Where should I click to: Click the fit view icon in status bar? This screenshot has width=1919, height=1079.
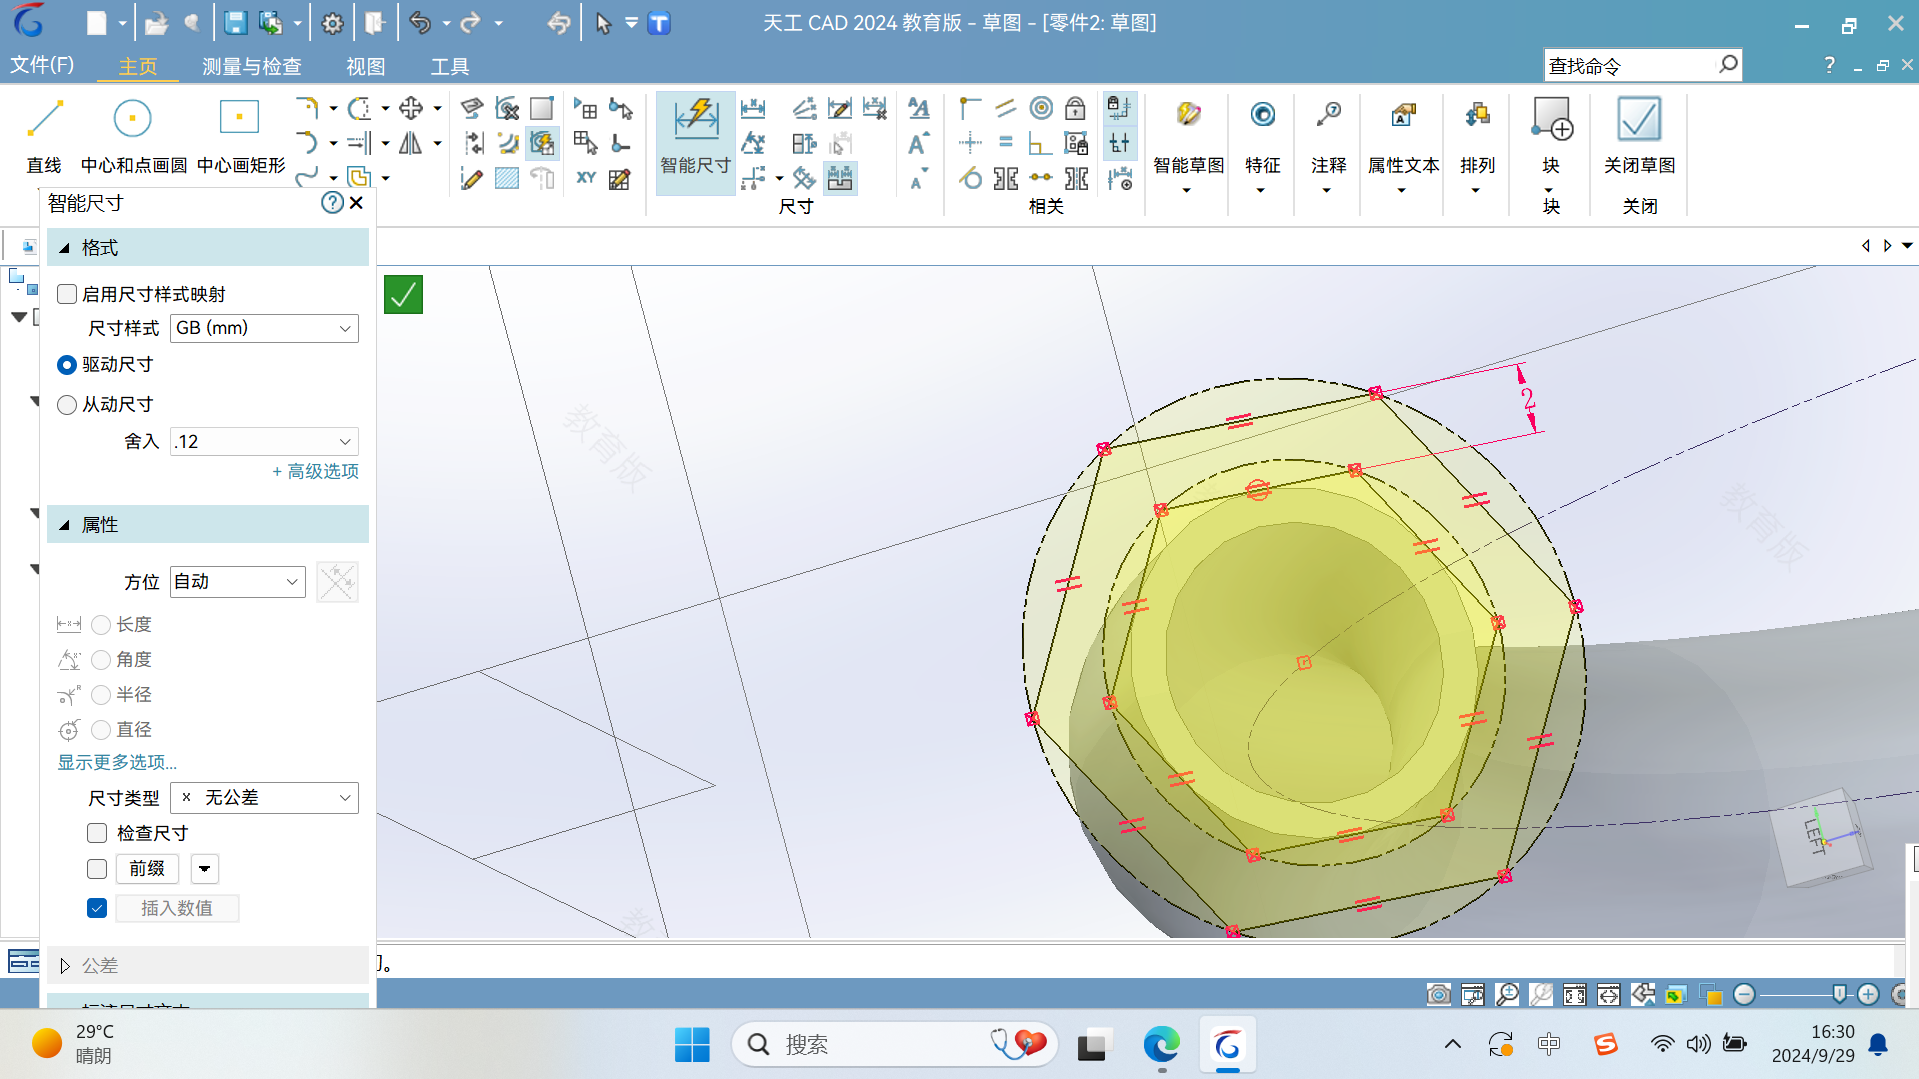tap(1575, 994)
